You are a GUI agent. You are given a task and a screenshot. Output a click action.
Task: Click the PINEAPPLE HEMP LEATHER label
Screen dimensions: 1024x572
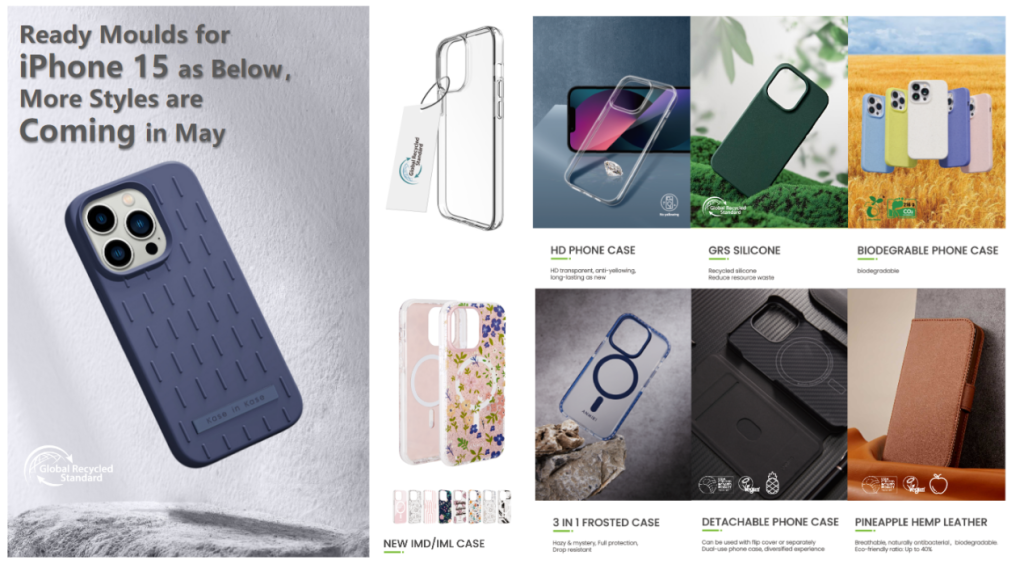tap(921, 522)
